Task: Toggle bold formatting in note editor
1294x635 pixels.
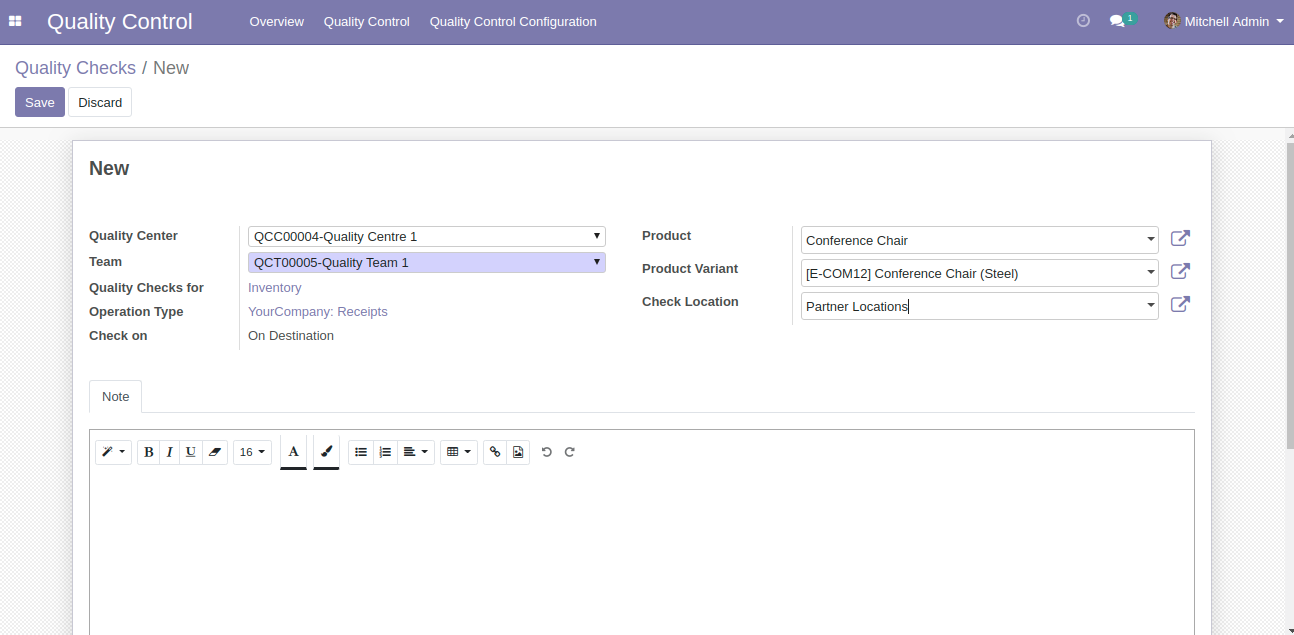Action: pyautogui.click(x=149, y=452)
